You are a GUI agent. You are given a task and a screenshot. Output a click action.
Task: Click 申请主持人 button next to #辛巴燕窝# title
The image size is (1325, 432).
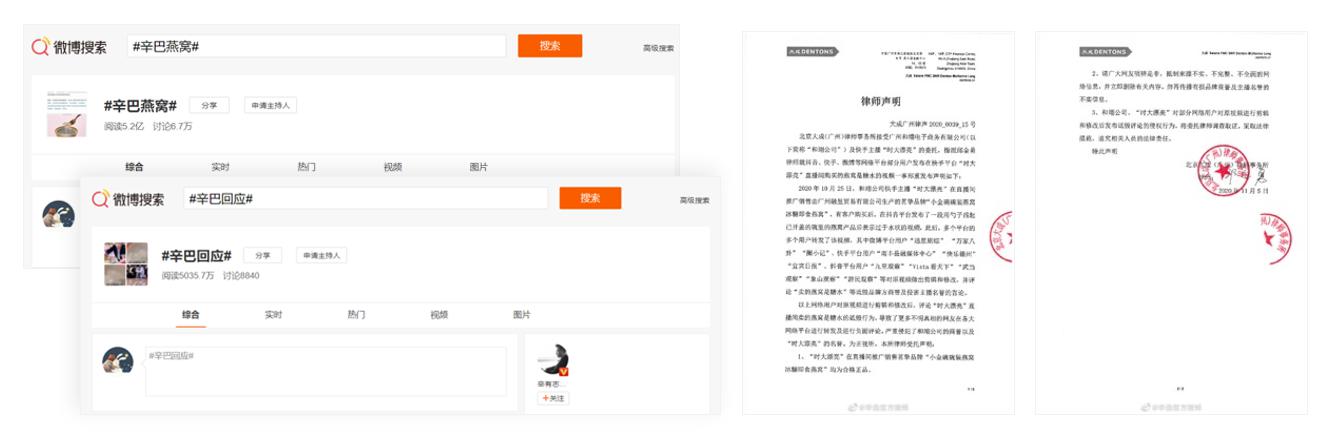270,105
